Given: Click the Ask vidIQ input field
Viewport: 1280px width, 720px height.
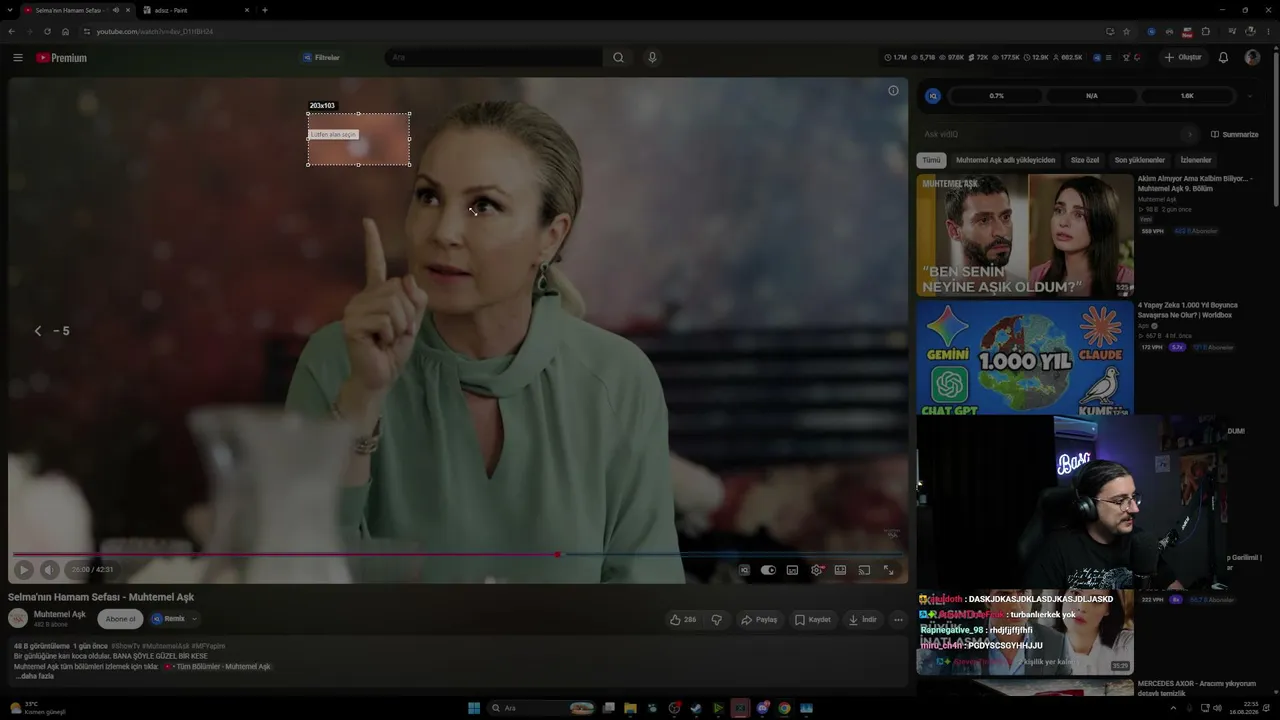Looking at the screenshot, I should tap(1058, 134).
